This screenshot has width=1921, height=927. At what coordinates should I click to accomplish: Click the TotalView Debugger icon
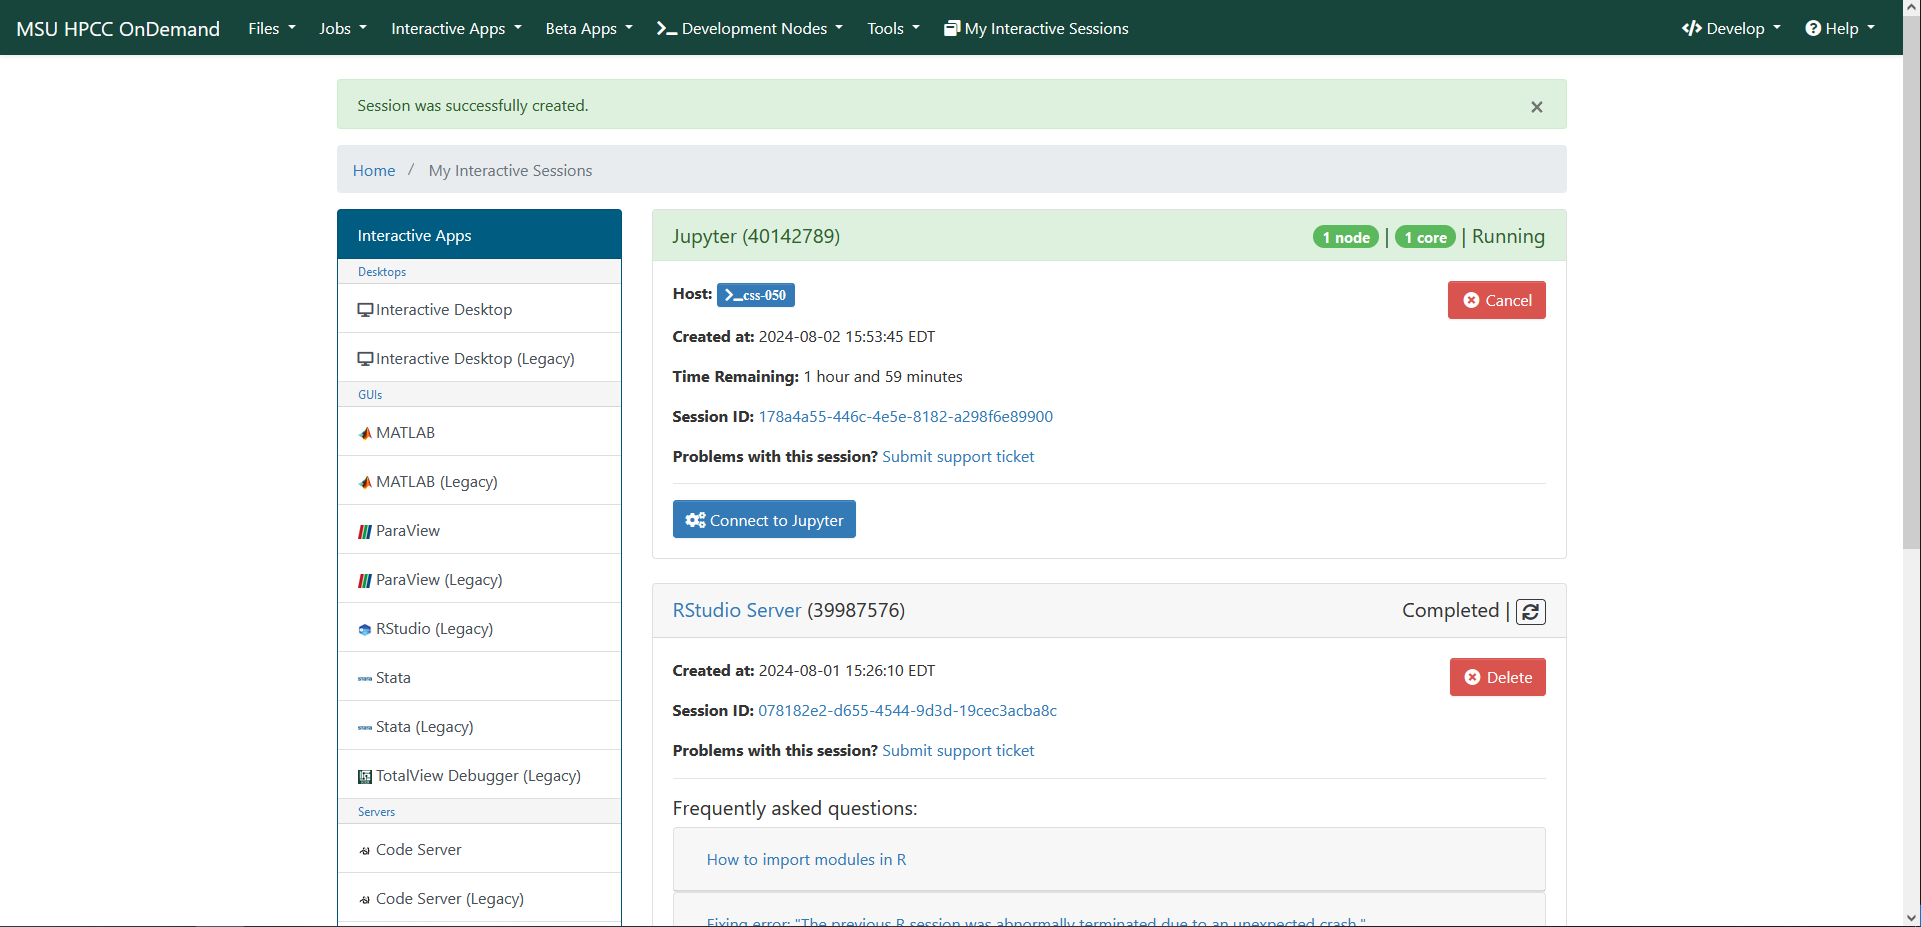[x=365, y=776]
